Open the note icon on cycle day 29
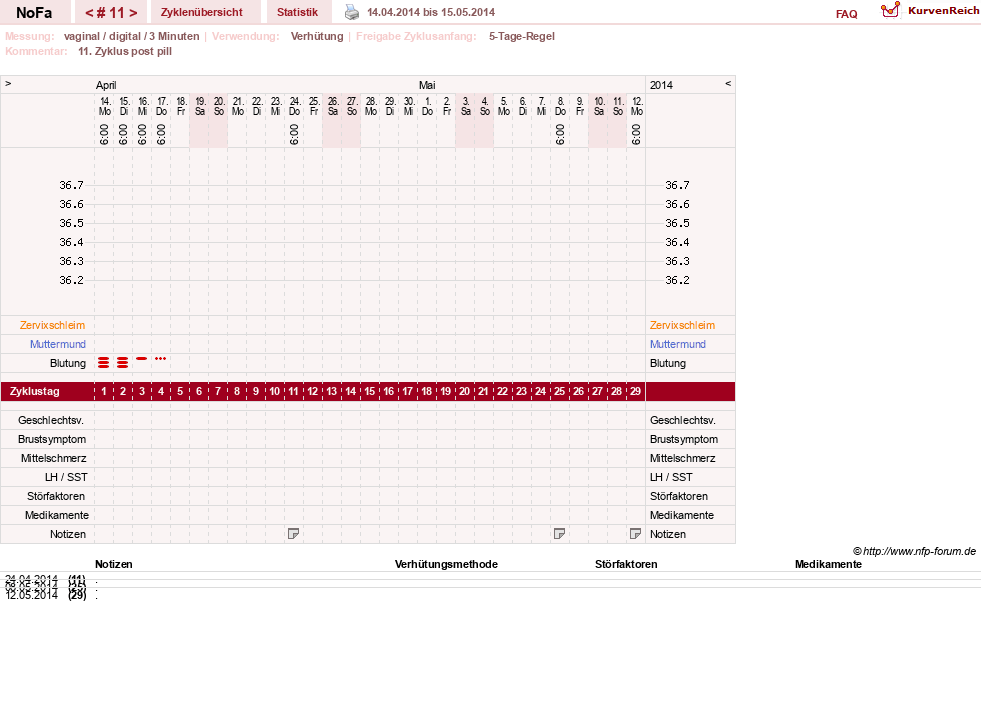 (x=636, y=533)
